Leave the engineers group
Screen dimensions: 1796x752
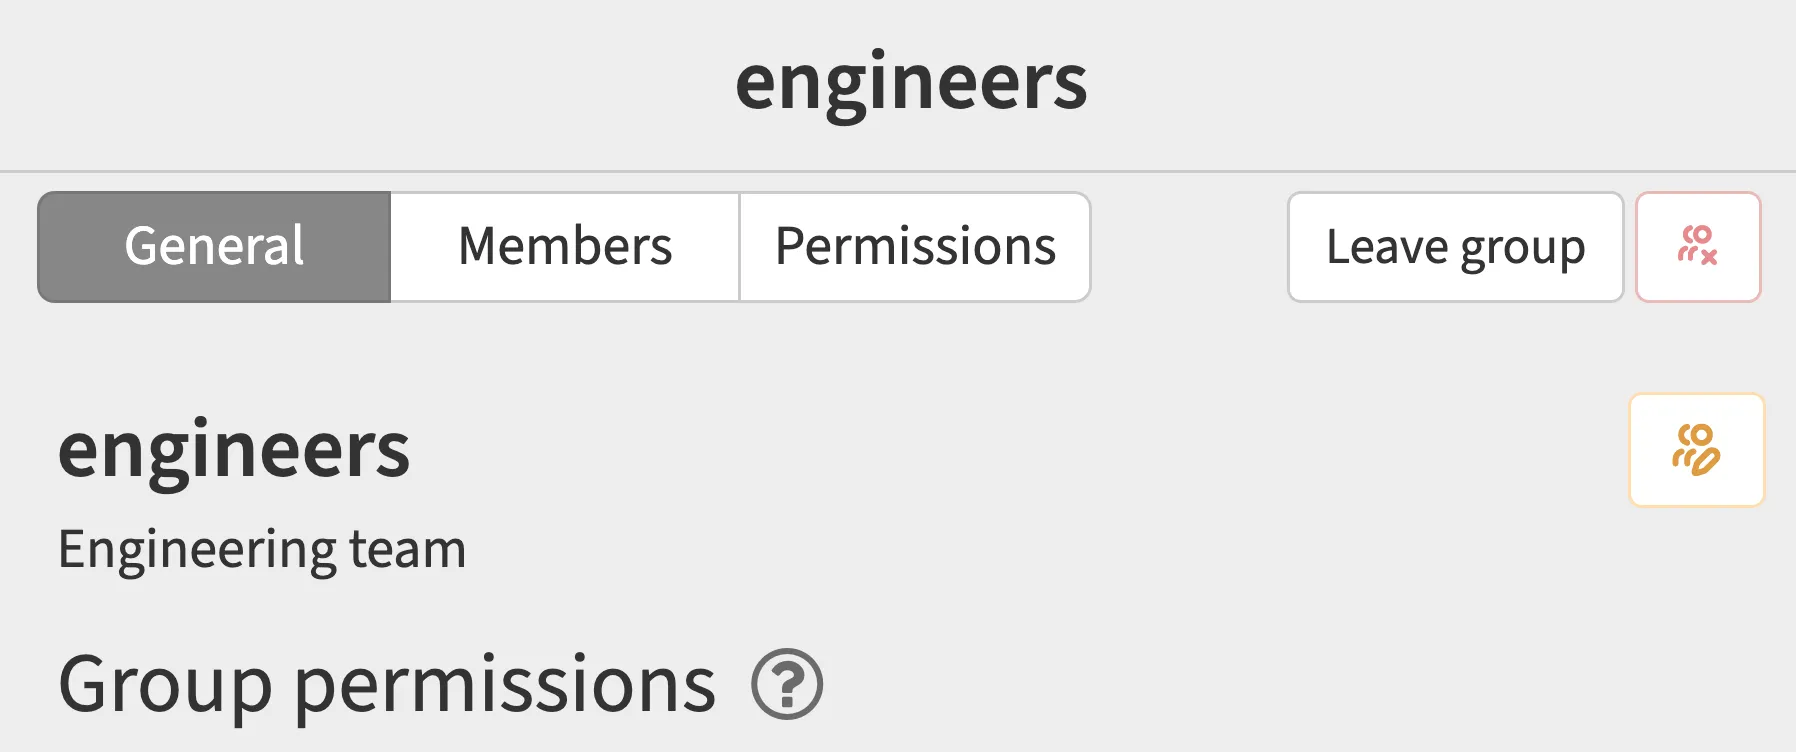(1455, 247)
